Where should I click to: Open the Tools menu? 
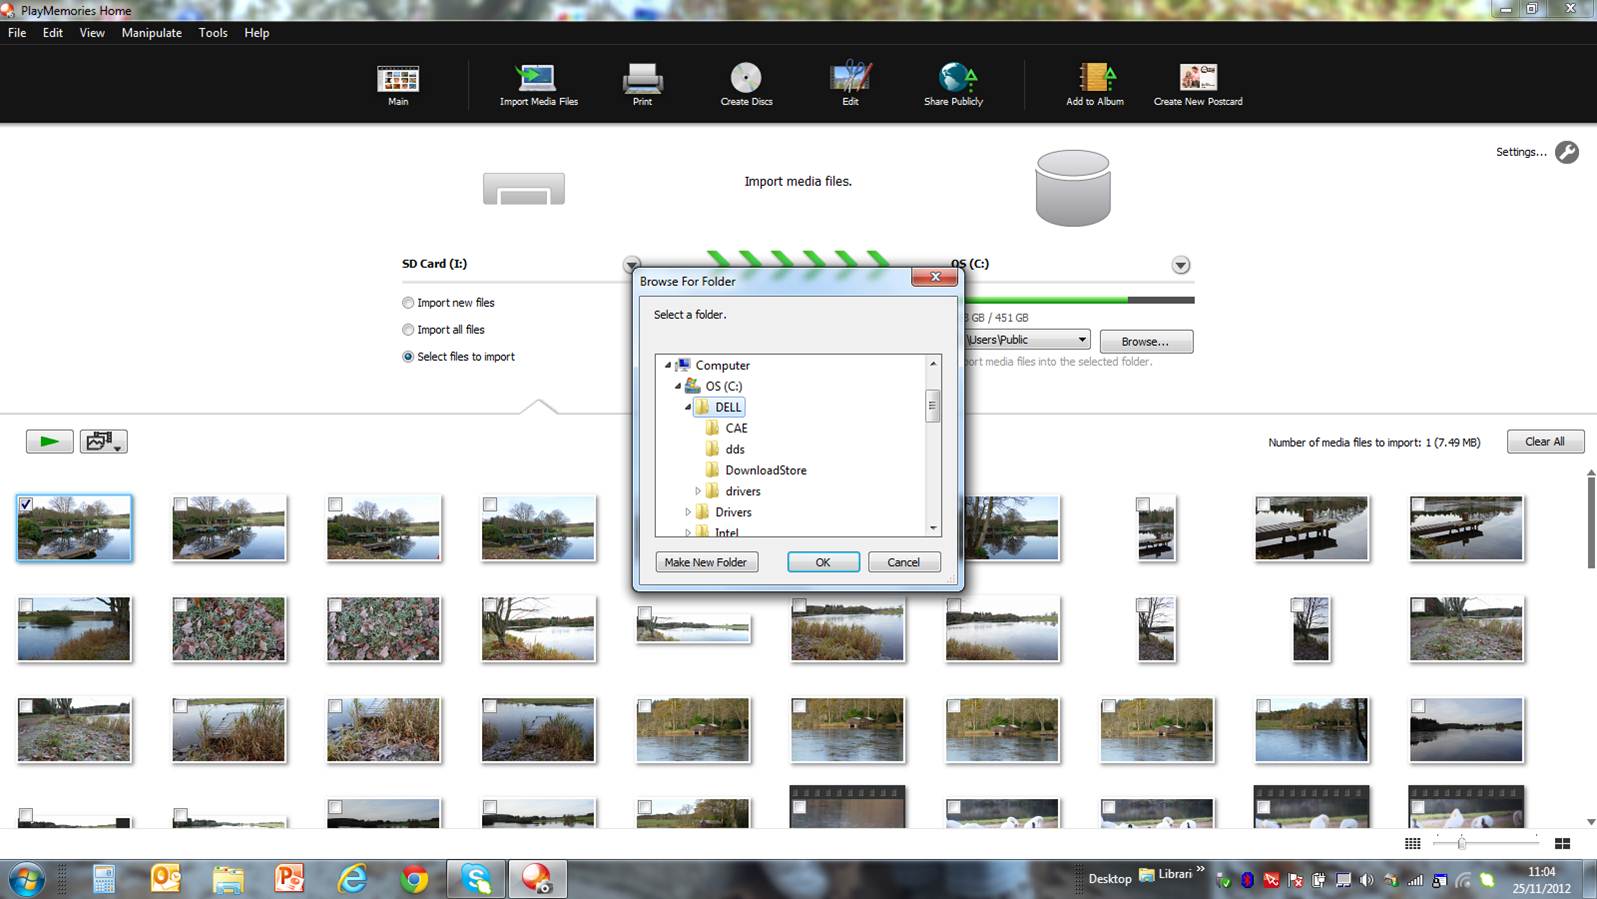pos(213,33)
